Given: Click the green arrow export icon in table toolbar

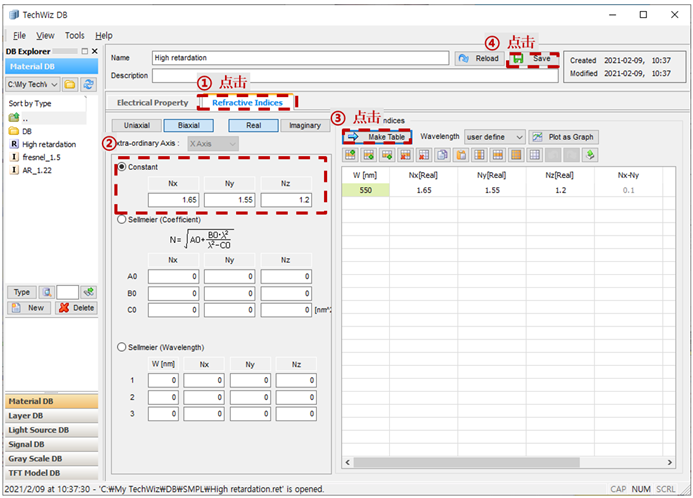Looking at the screenshot, I should pyautogui.click(x=590, y=155).
